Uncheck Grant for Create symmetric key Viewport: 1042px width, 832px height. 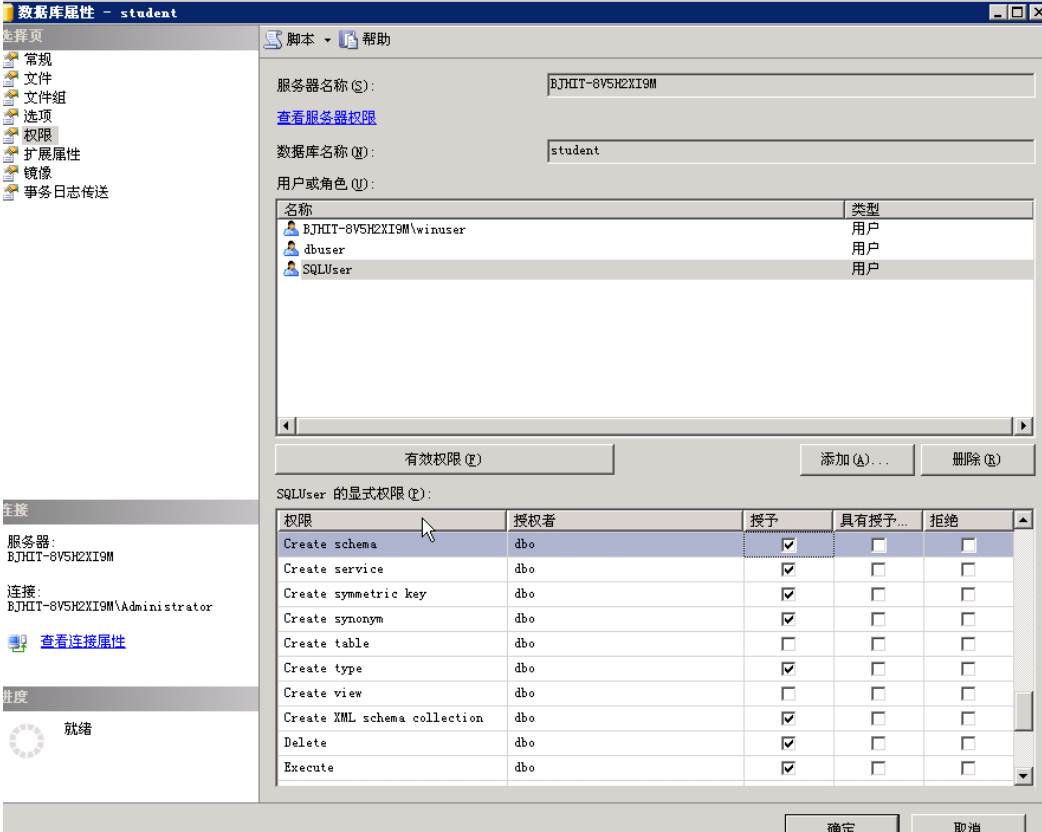pos(788,594)
